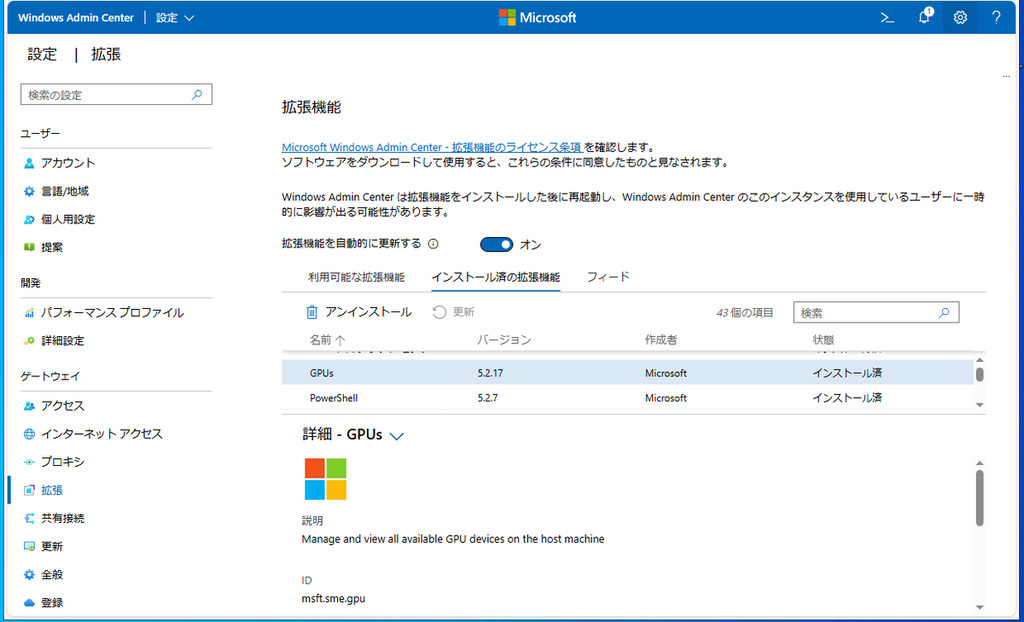Click the アカウント sidebar icon
Image resolution: width=1024 pixels, height=622 pixels.
click(x=29, y=163)
